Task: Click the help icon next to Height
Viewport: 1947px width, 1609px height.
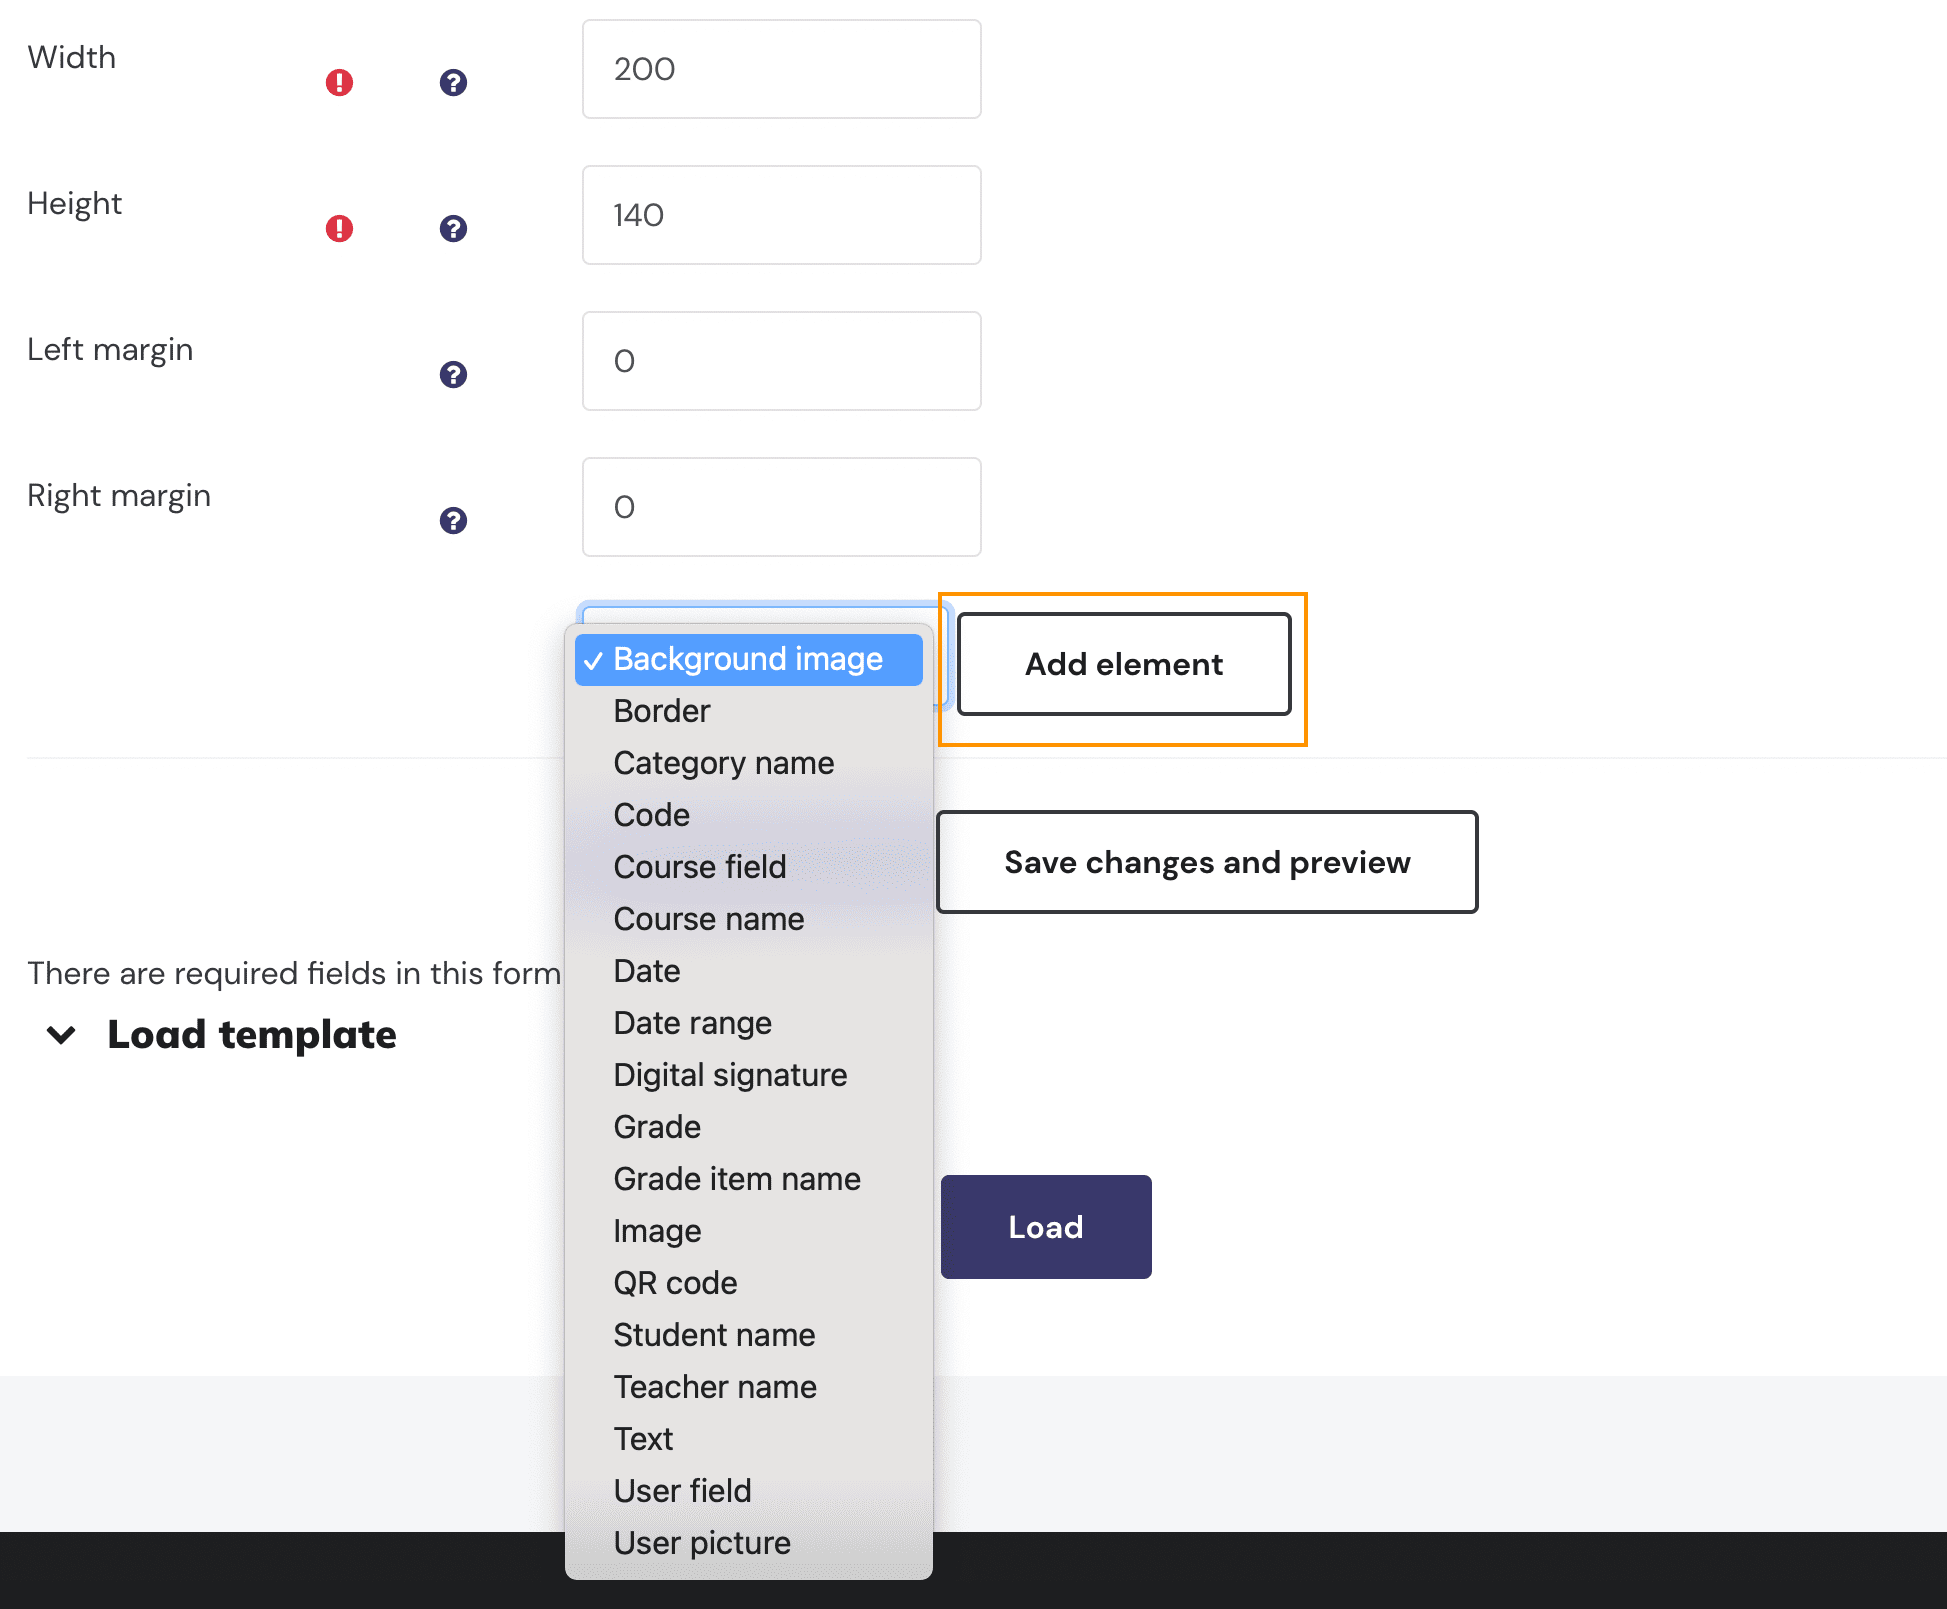Action: [x=453, y=228]
